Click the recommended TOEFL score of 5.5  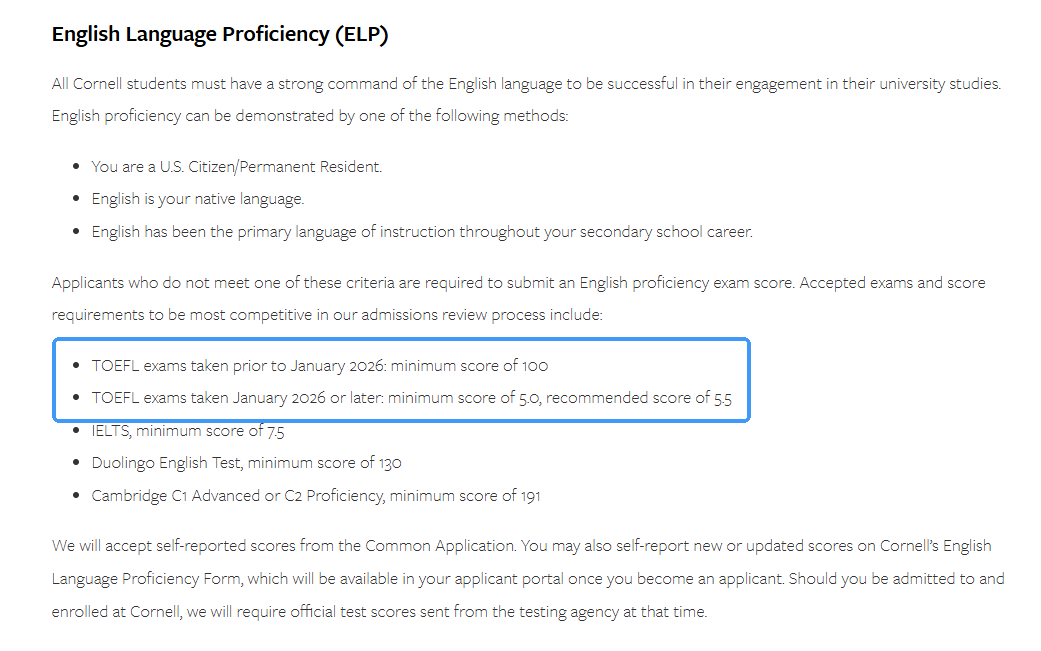pyautogui.click(x=722, y=398)
